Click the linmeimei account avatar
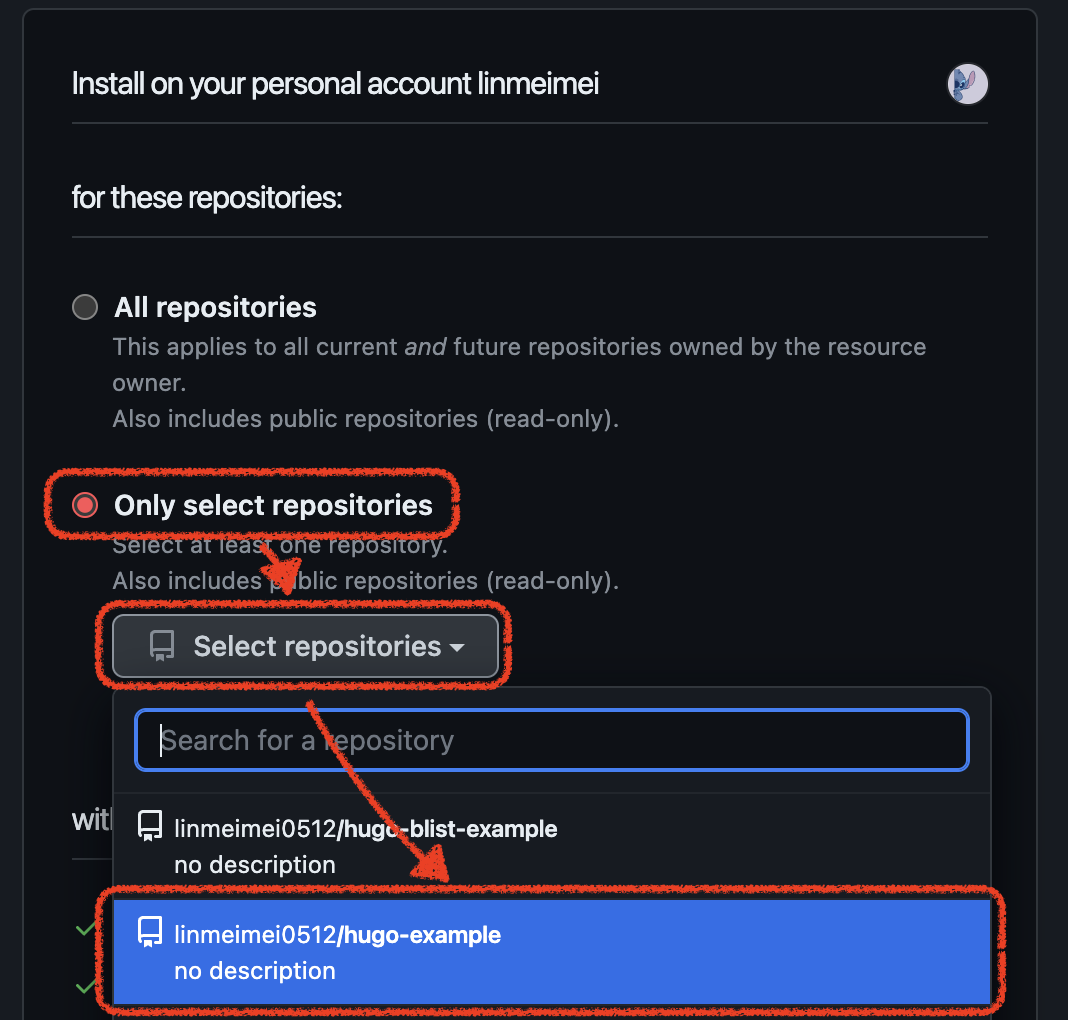This screenshot has width=1068, height=1020. coord(967,84)
